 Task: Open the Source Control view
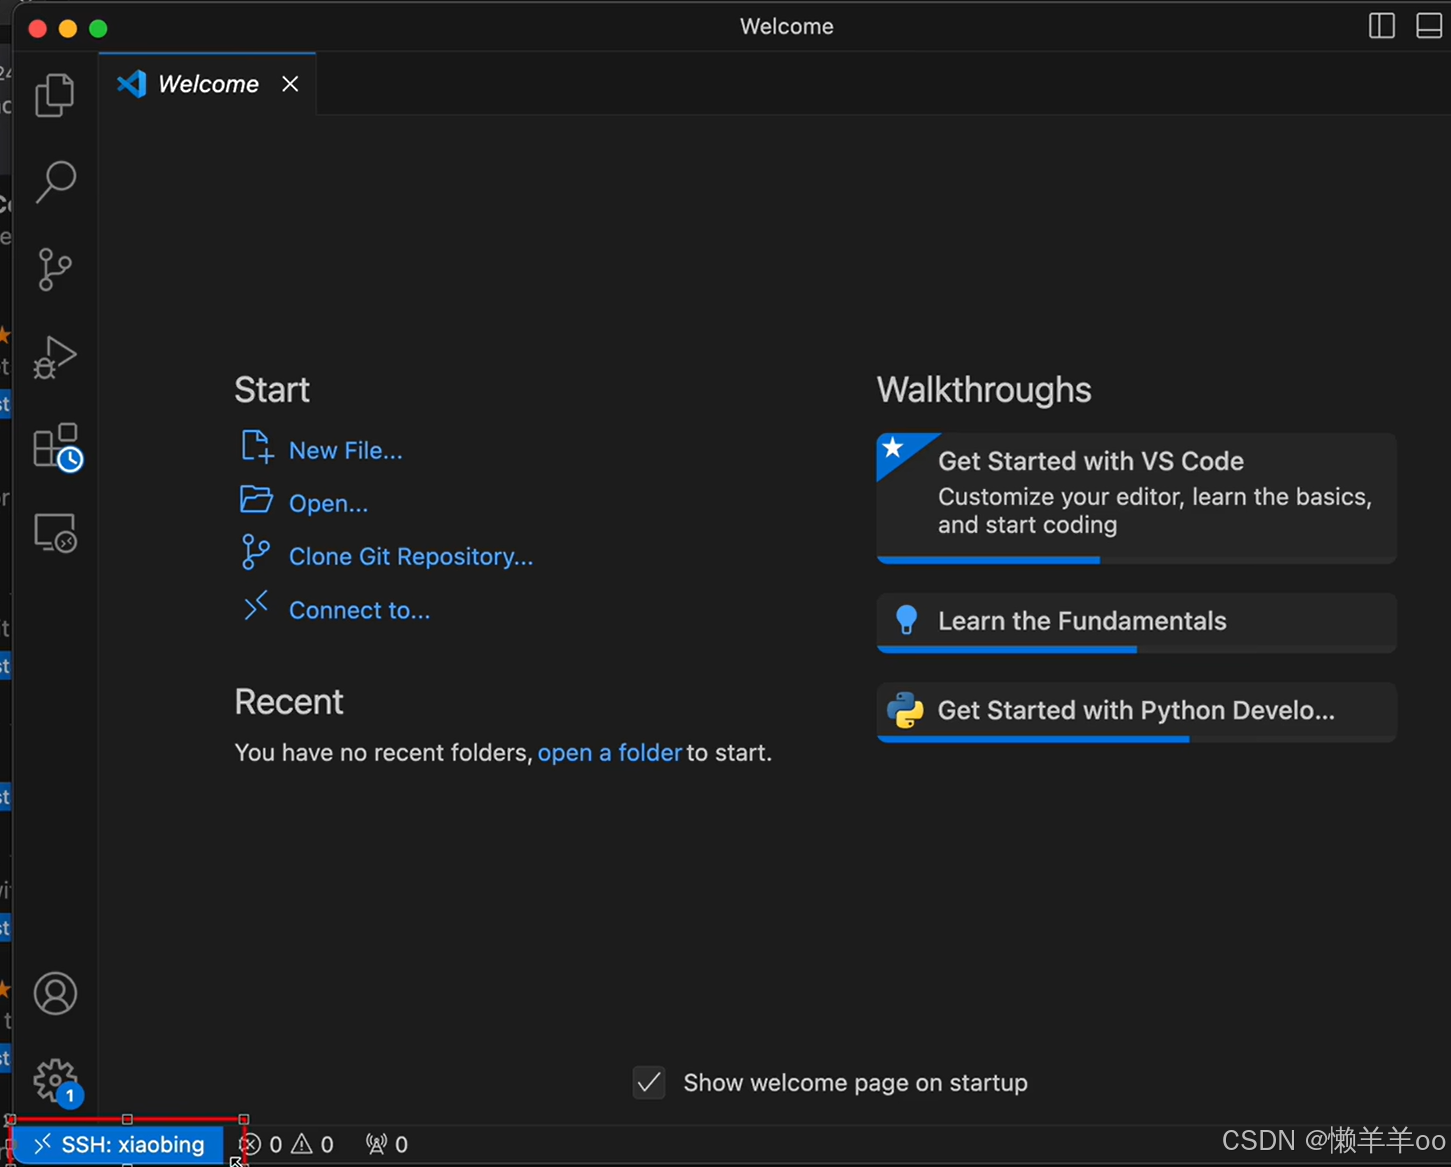tap(55, 269)
